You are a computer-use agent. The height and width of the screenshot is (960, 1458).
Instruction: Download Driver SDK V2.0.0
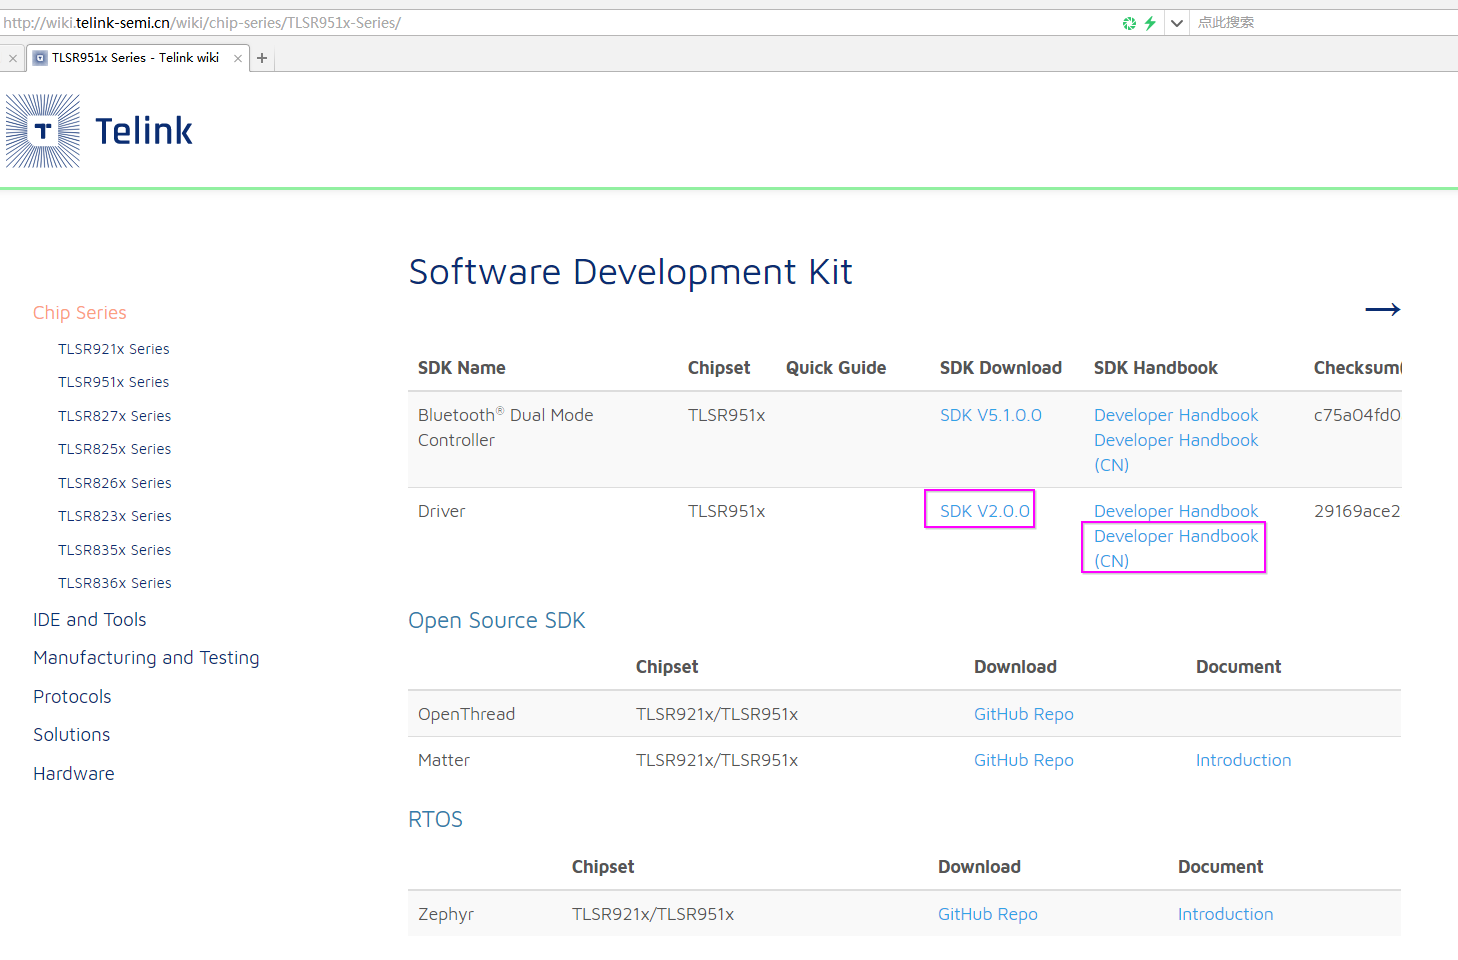(985, 511)
